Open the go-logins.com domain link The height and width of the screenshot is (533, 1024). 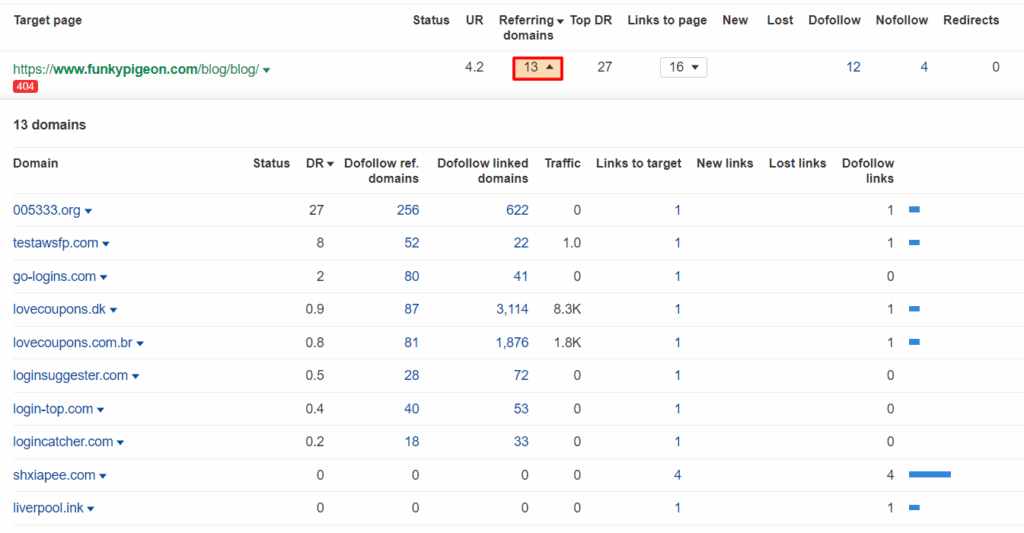(x=54, y=276)
